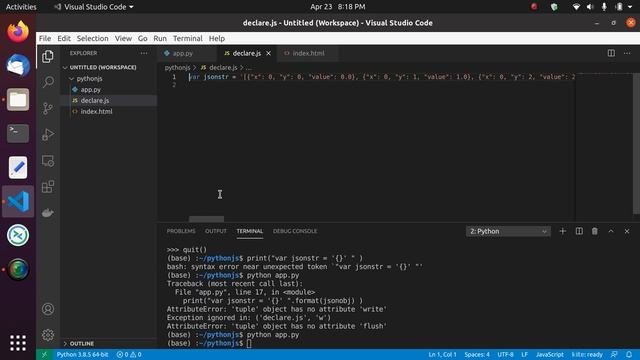640x360 pixels.
Task: Show notifications bell in status bar
Action: 629,354
